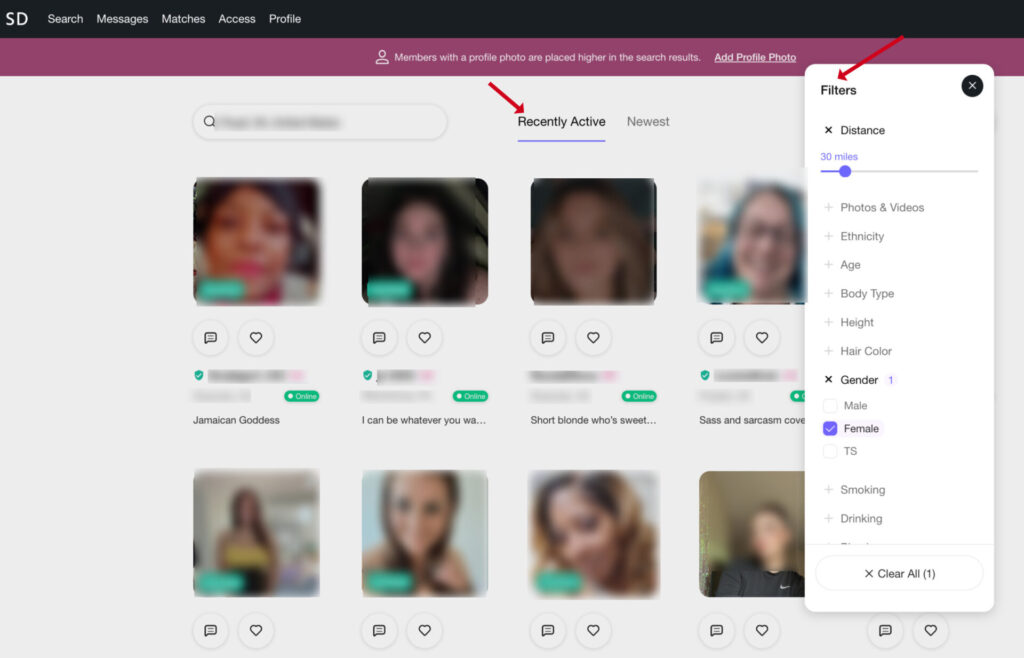Click the message icon under Jamaican Goddess profile
The height and width of the screenshot is (658, 1024).
(210, 338)
